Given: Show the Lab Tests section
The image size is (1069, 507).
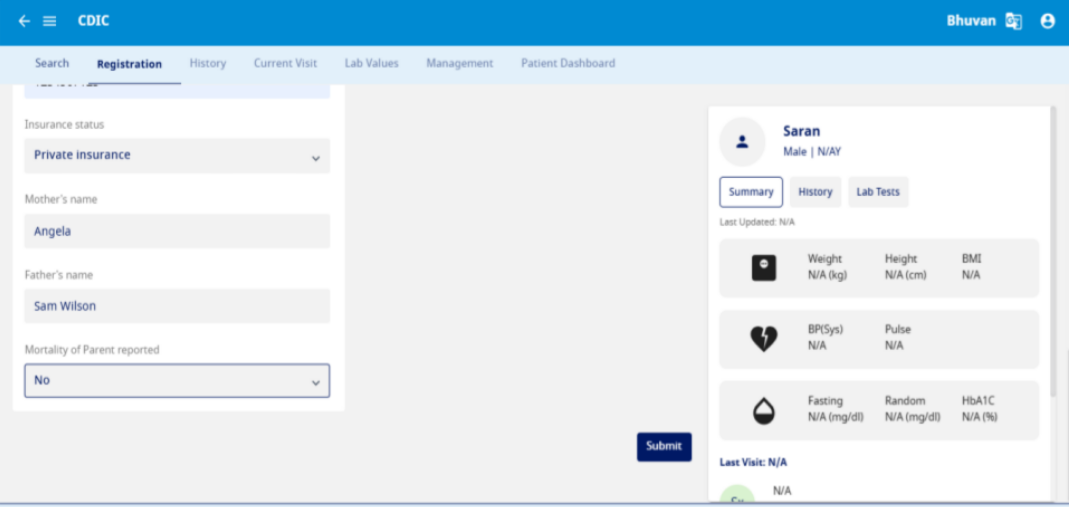Looking at the screenshot, I should [x=877, y=192].
